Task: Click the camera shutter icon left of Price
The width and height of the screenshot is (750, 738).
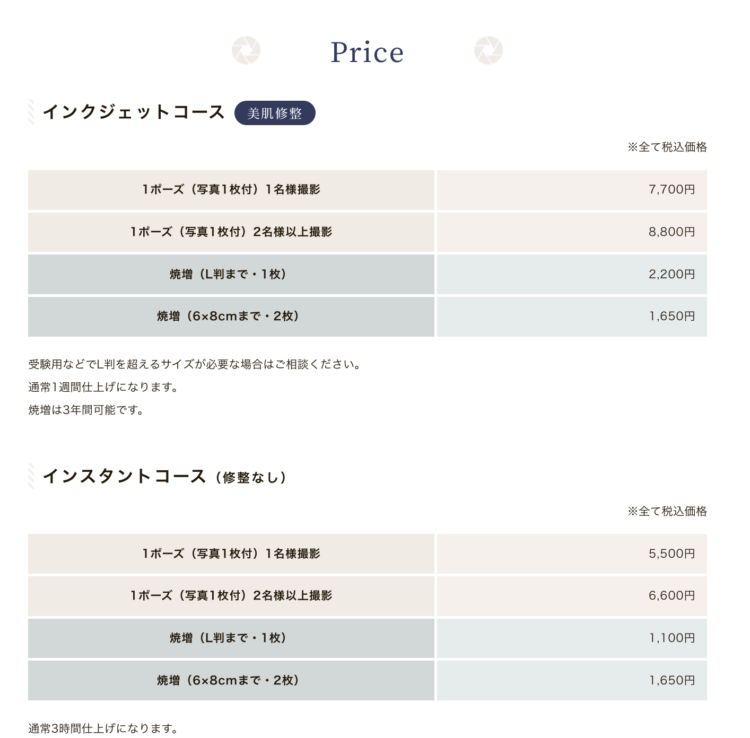Action: [x=246, y=50]
